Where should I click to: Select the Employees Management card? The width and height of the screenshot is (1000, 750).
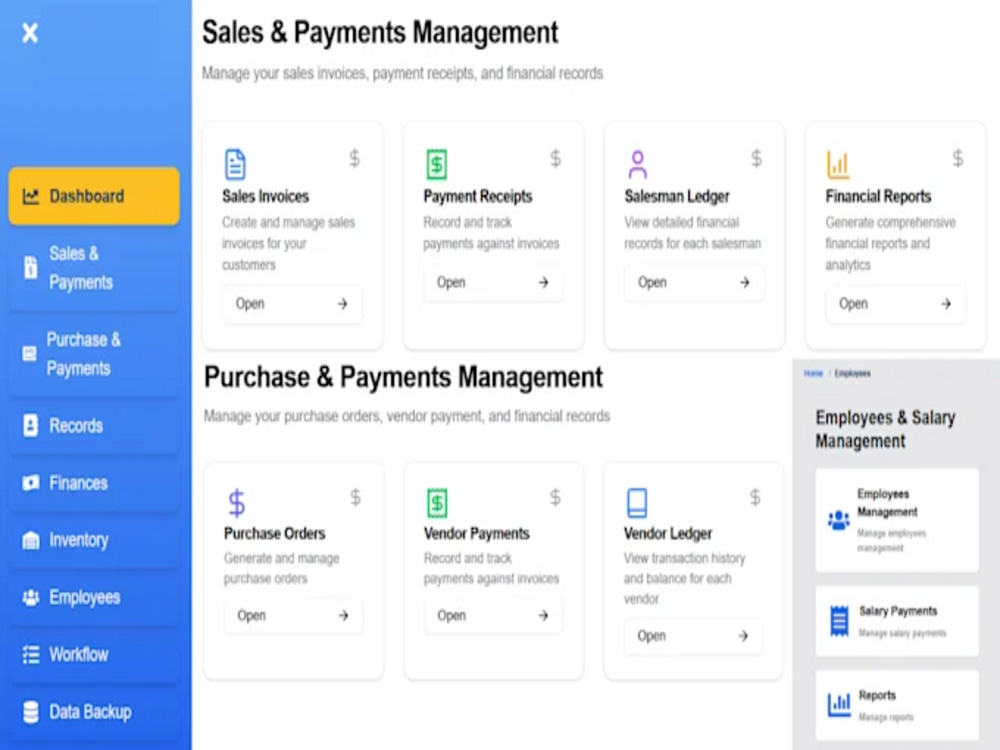(x=897, y=520)
